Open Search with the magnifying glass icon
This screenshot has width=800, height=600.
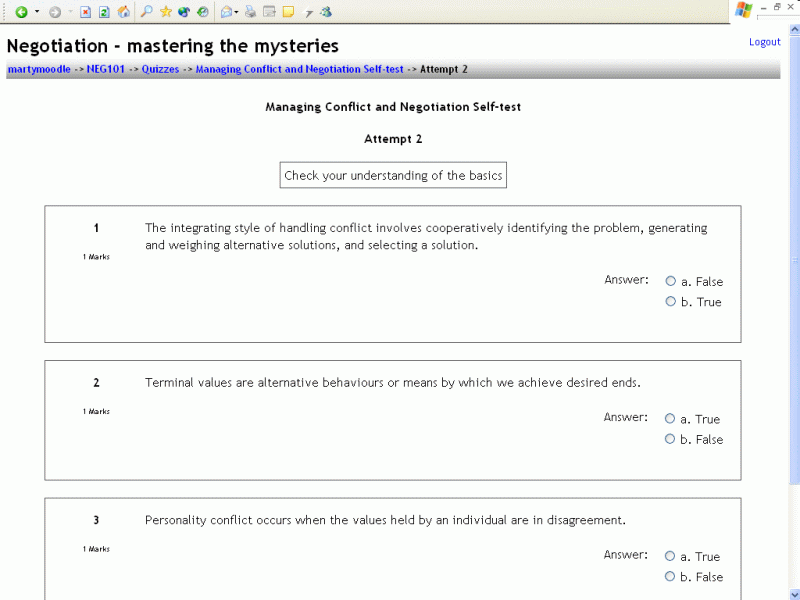tap(146, 12)
